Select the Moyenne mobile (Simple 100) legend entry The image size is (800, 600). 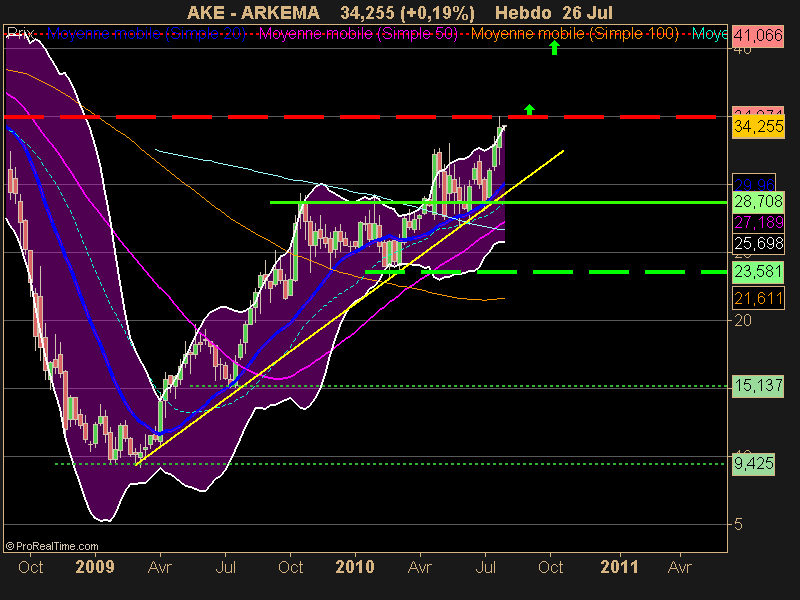click(574, 34)
